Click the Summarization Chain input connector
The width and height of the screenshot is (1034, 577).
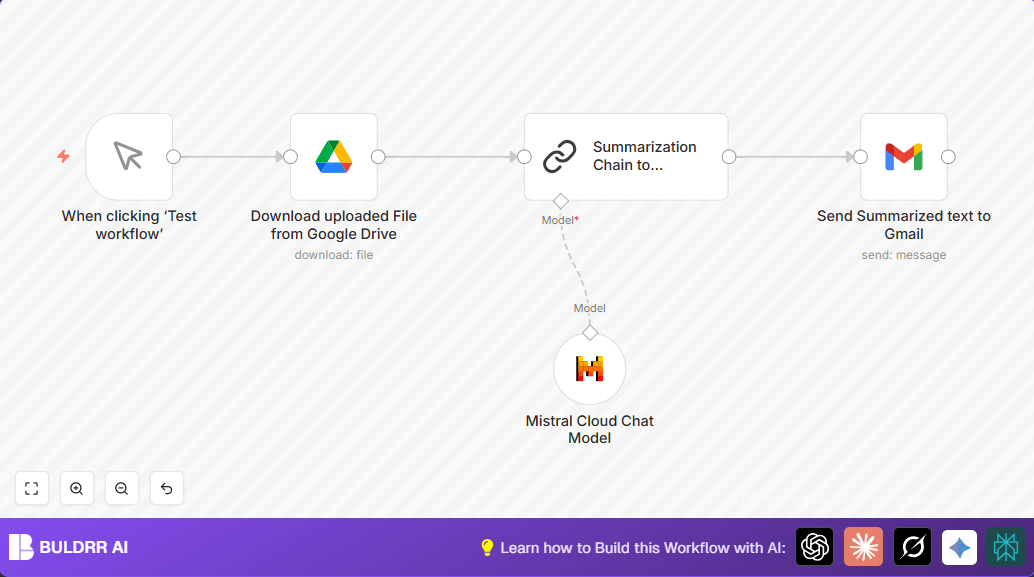(524, 157)
